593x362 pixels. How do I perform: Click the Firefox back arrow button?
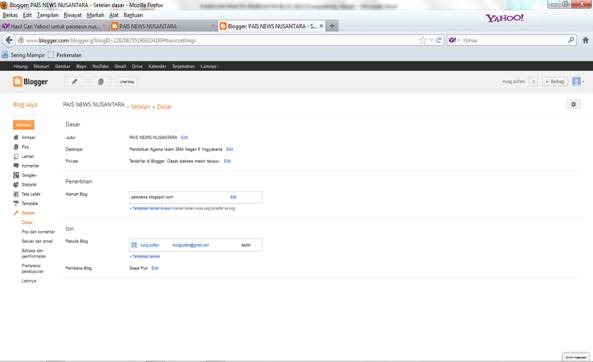(x=9, y=40)
